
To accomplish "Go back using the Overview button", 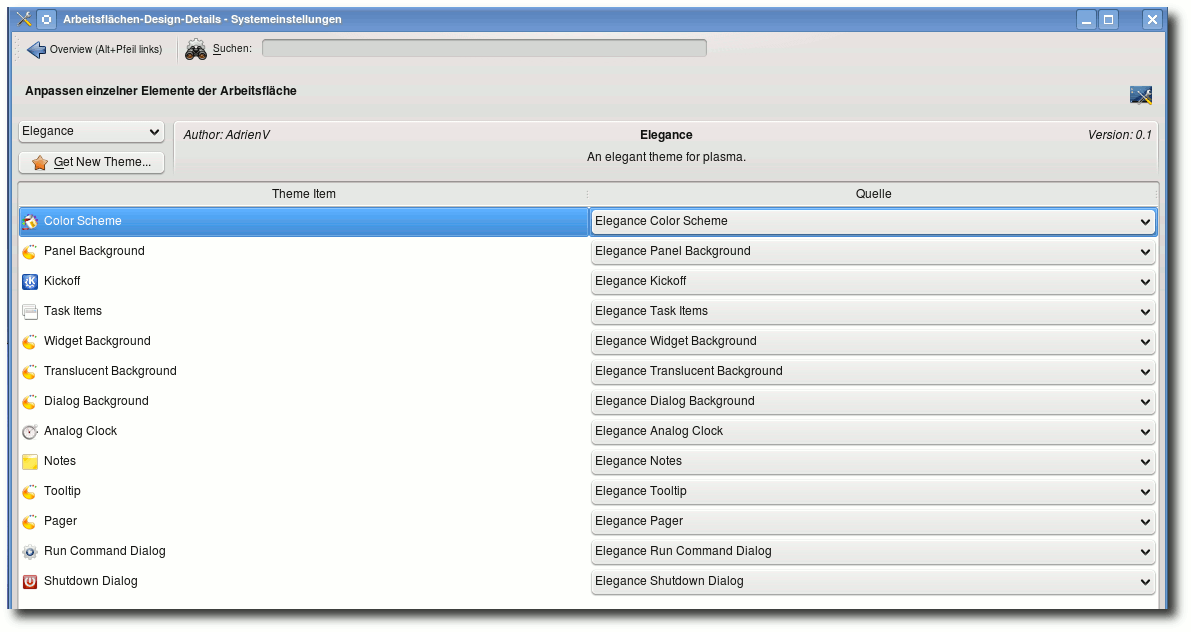I will coord(94,49).
